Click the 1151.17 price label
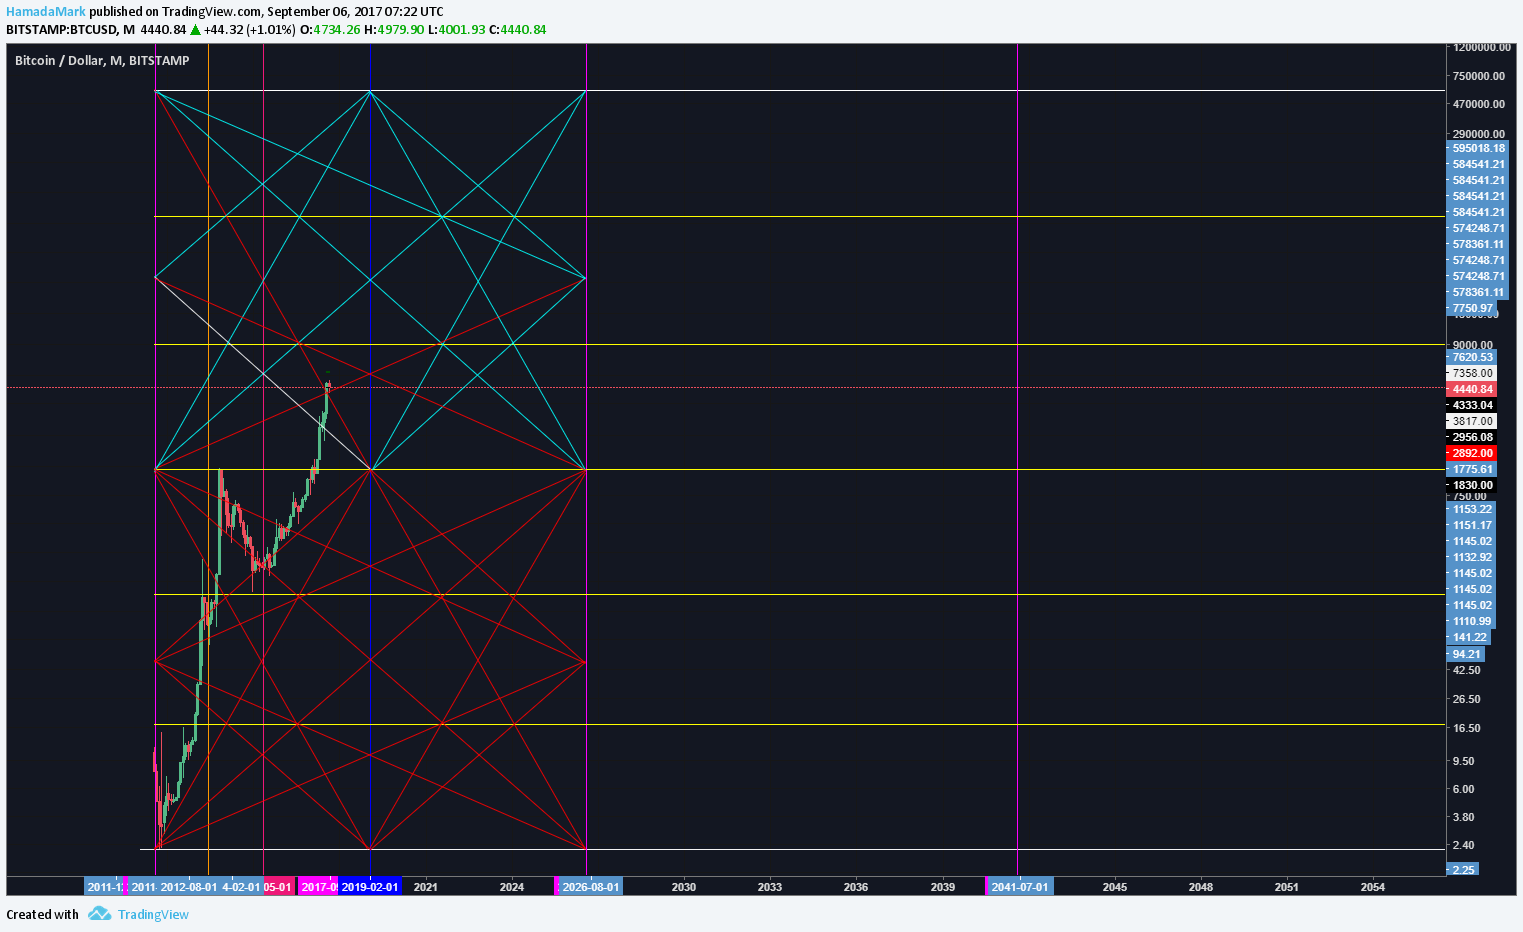The height and width of the screenshot is (932, 1523). pos(1472,525)
